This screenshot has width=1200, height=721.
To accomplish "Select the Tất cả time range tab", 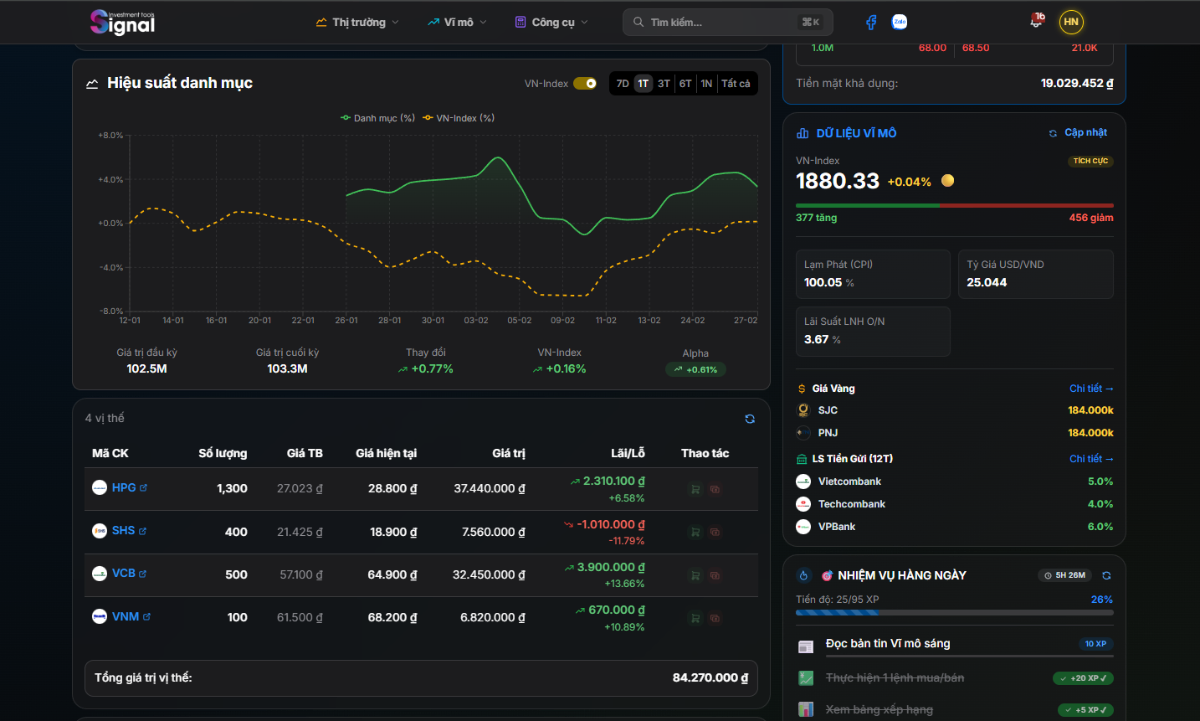I will (735, 83).
